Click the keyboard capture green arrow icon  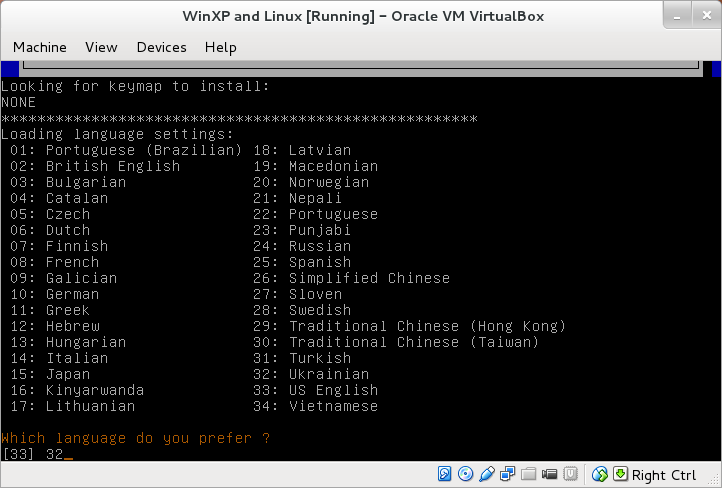pyautogui.click(x=619, y=474)
